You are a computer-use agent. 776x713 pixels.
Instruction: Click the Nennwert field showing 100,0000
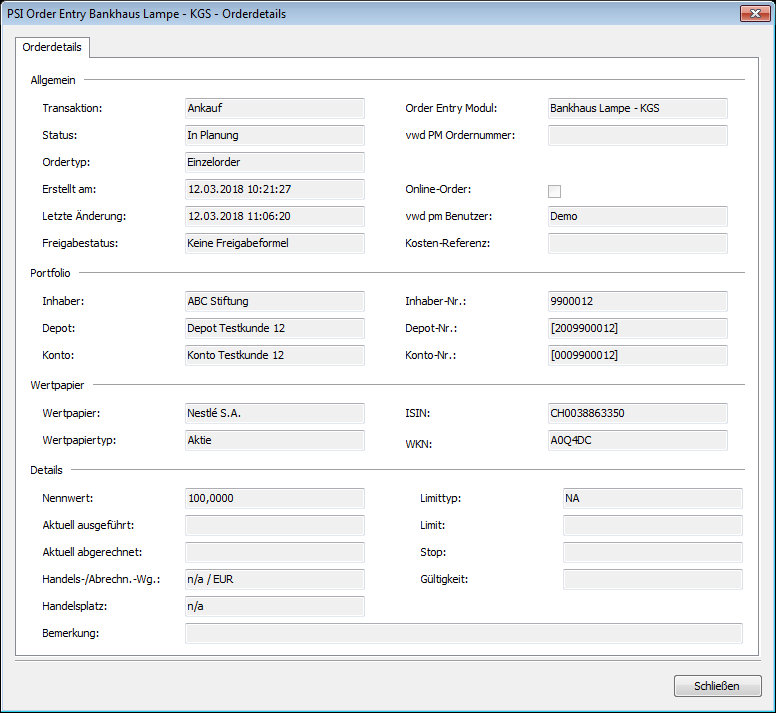coord(274,498)
